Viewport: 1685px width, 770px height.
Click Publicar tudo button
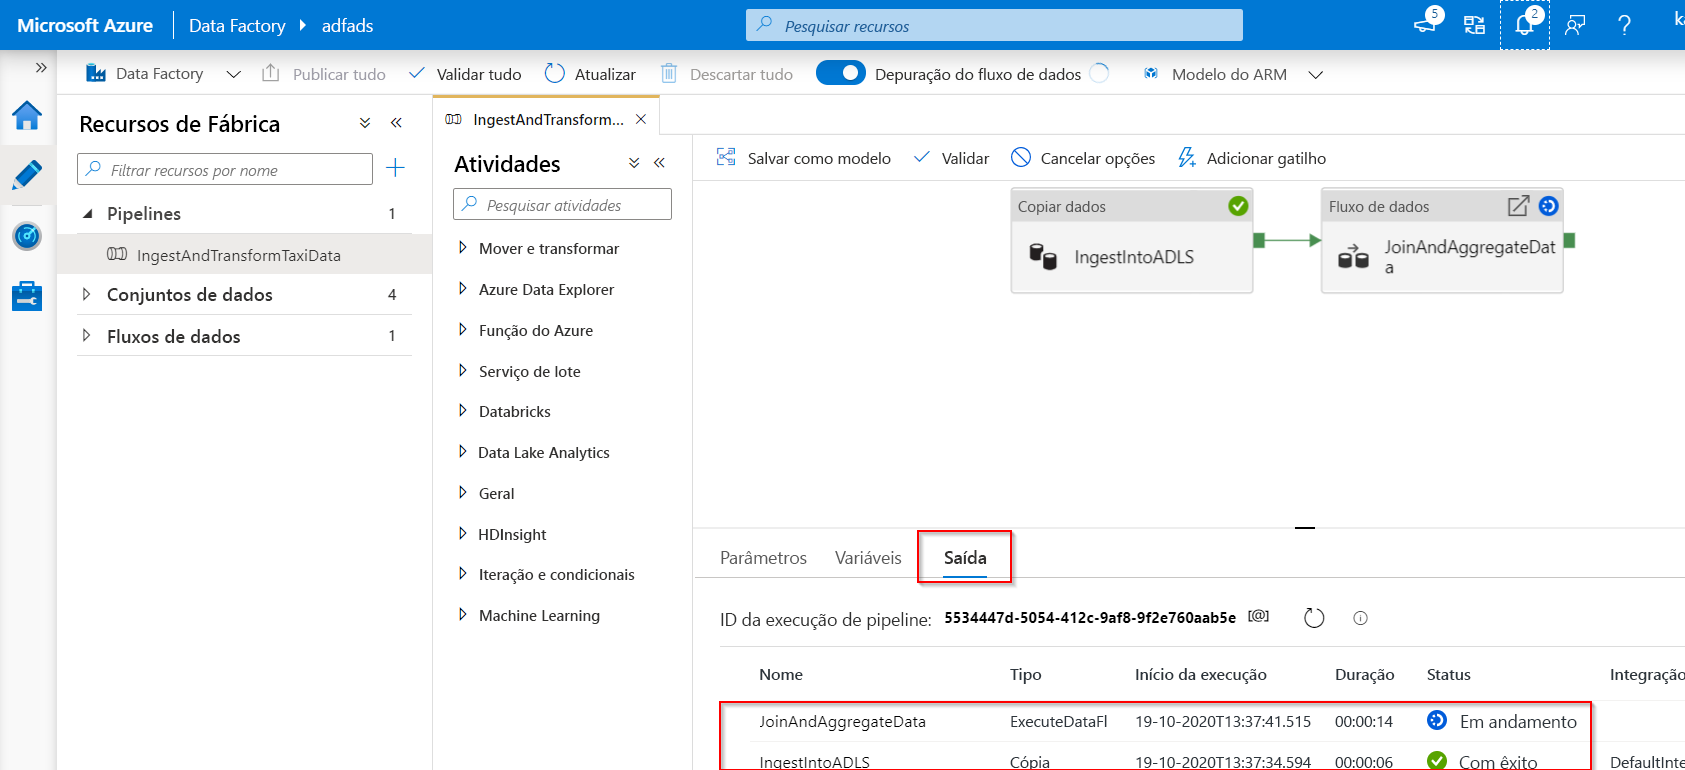324,74
